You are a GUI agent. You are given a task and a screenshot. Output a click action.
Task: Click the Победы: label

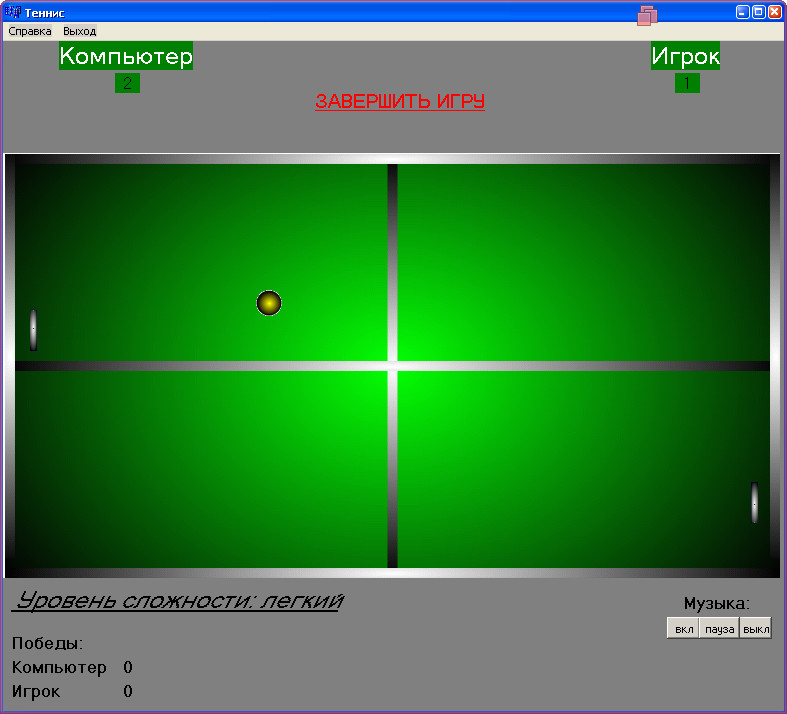pyautogui.click(x=48, y=643)
